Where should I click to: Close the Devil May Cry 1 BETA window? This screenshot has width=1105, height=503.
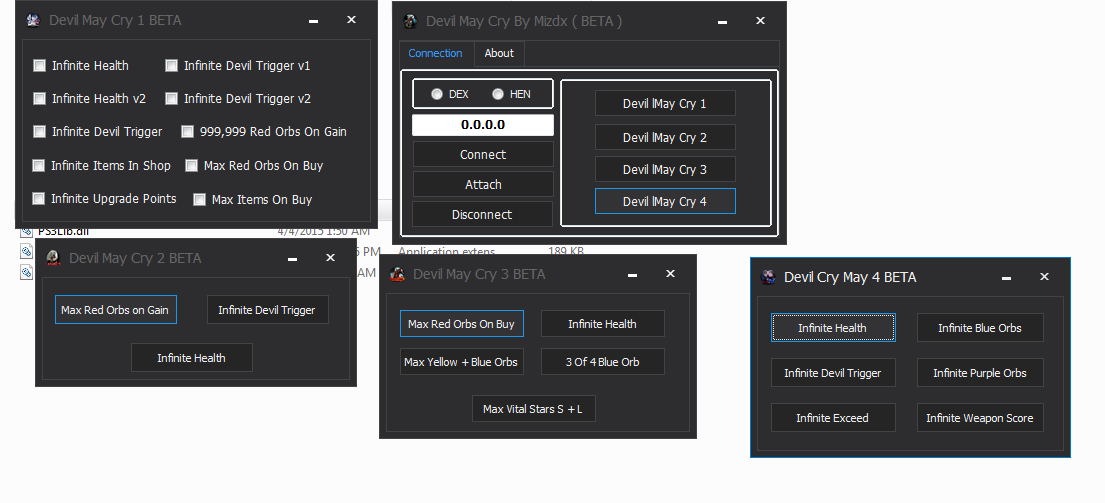pos(352,20)
